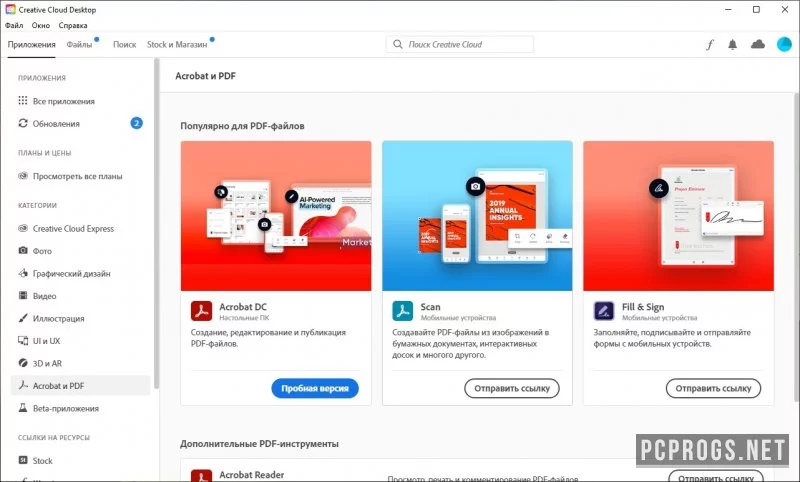The image size is (800, 482).
Task: Click the Acrobat Reader app icon
Action: 202,476
